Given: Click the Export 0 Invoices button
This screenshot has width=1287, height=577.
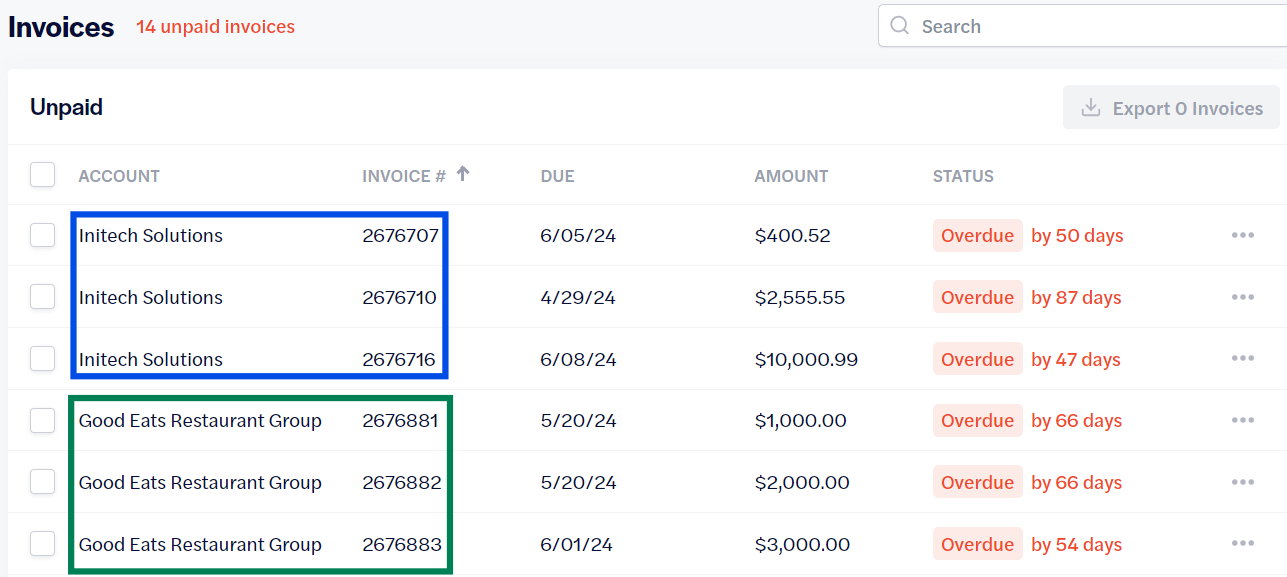Looking at the screenshot, I should pos(1171,108).
